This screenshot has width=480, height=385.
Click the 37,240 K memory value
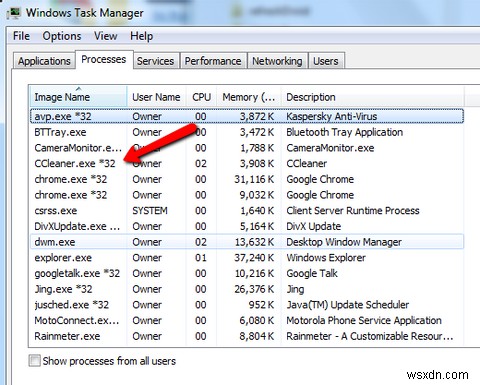(x=254, y=258)
